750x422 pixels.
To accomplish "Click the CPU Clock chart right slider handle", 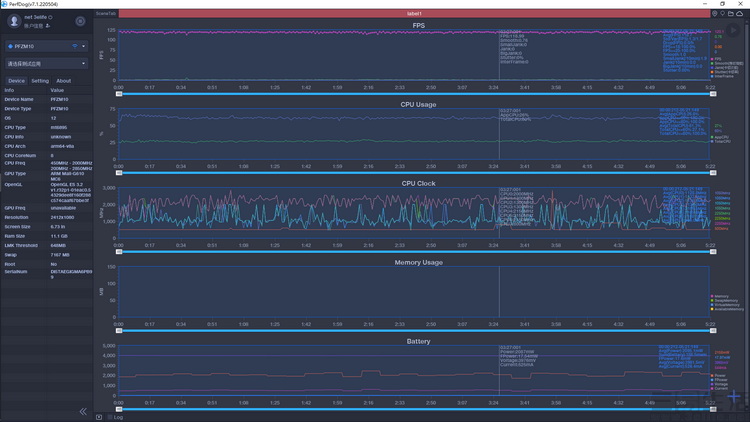I will click(713, 252).
